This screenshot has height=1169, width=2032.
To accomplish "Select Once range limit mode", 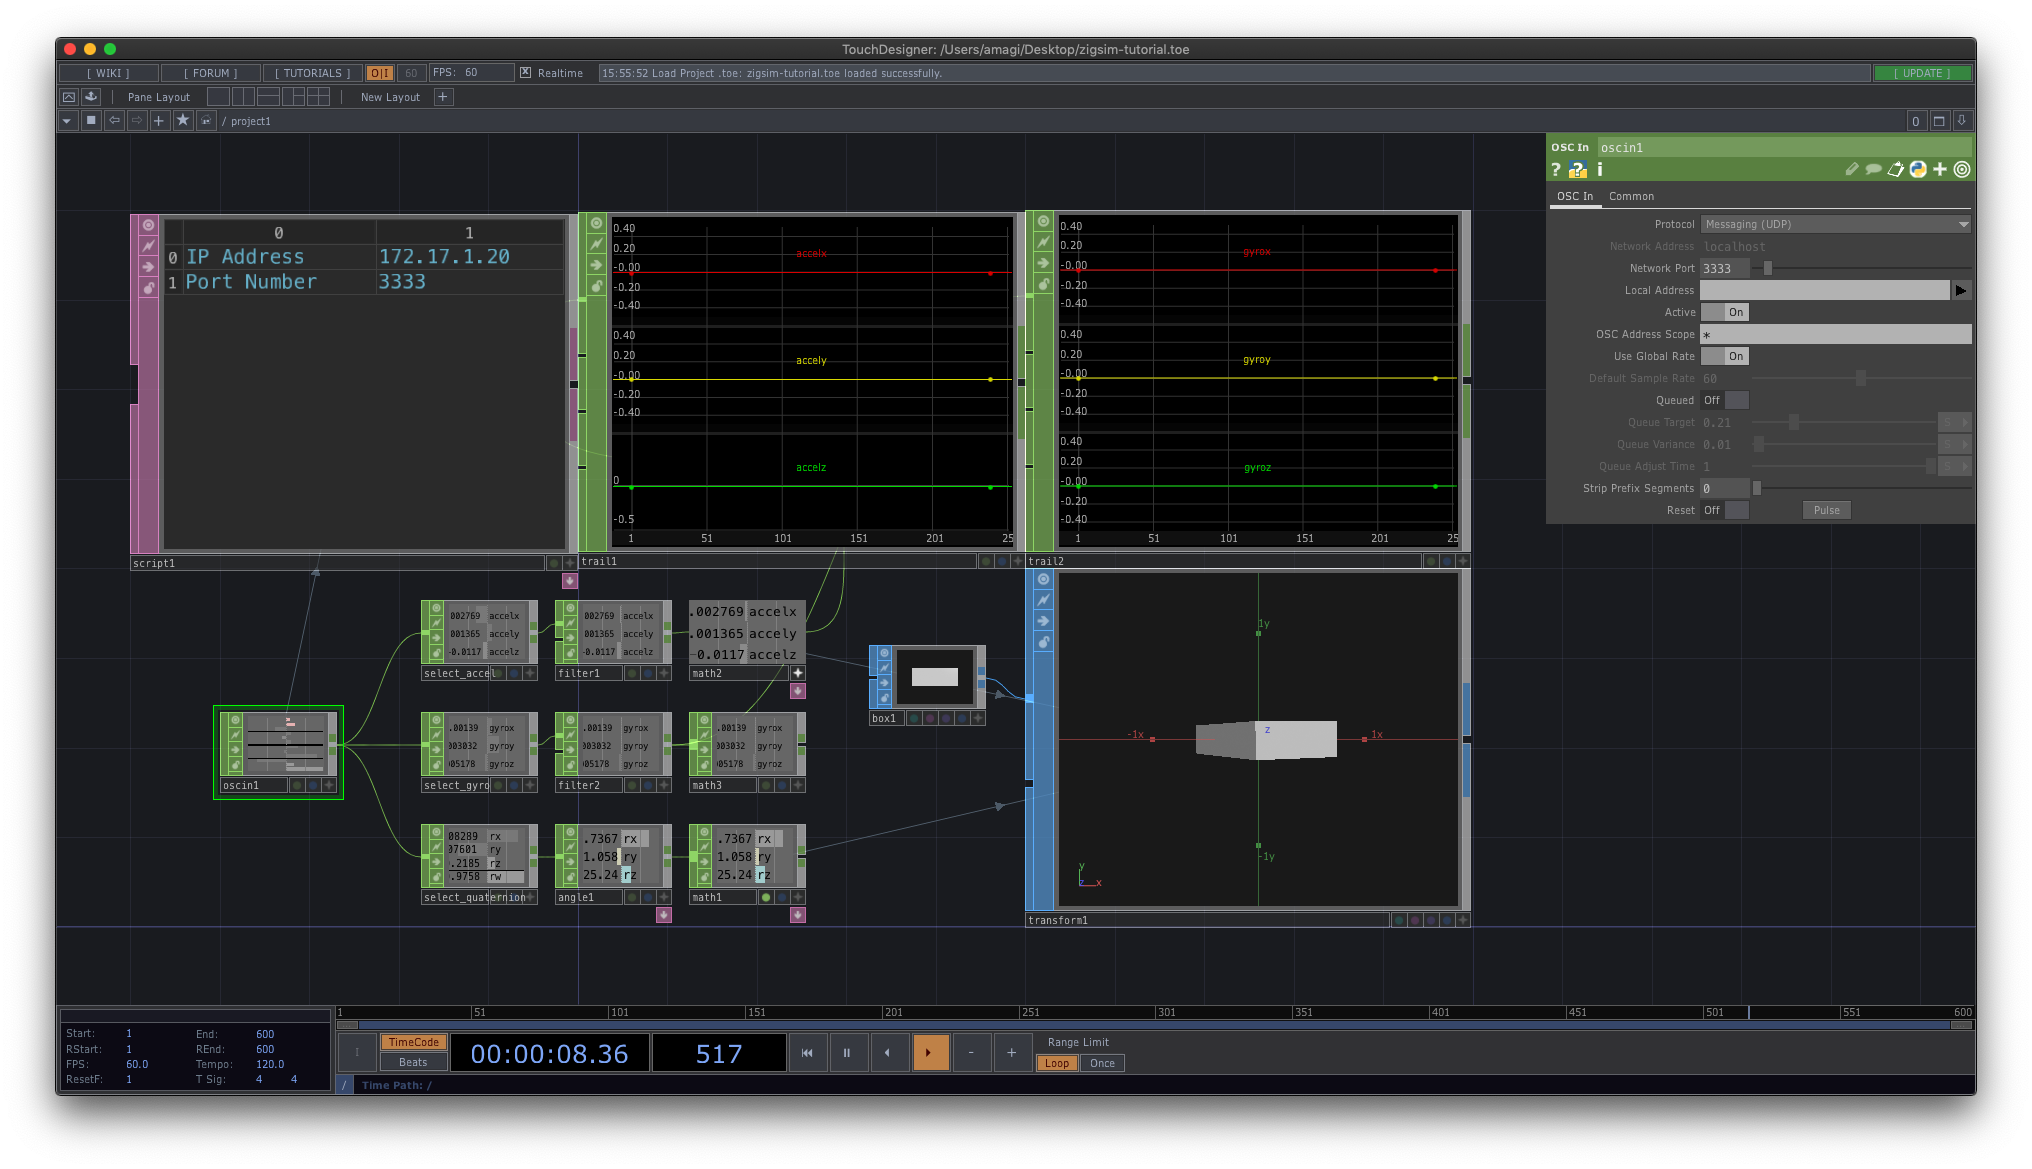I will point(1102,1063).
